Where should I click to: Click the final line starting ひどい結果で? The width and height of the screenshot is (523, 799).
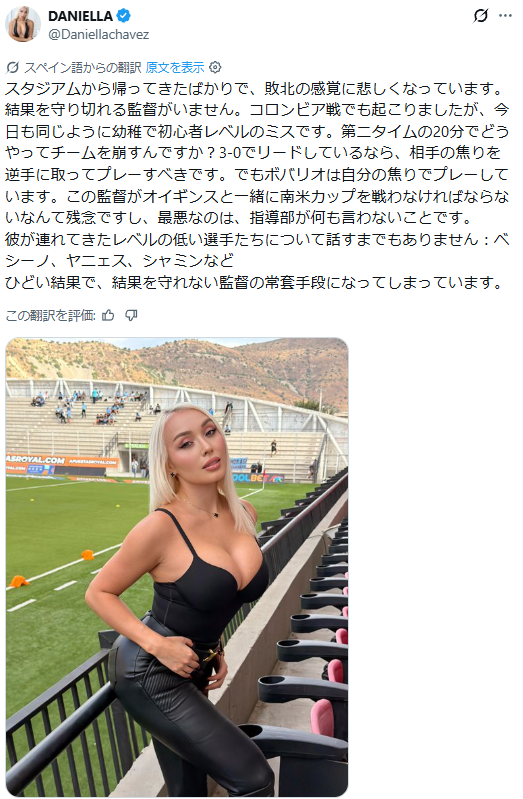(x=255, y=282)
